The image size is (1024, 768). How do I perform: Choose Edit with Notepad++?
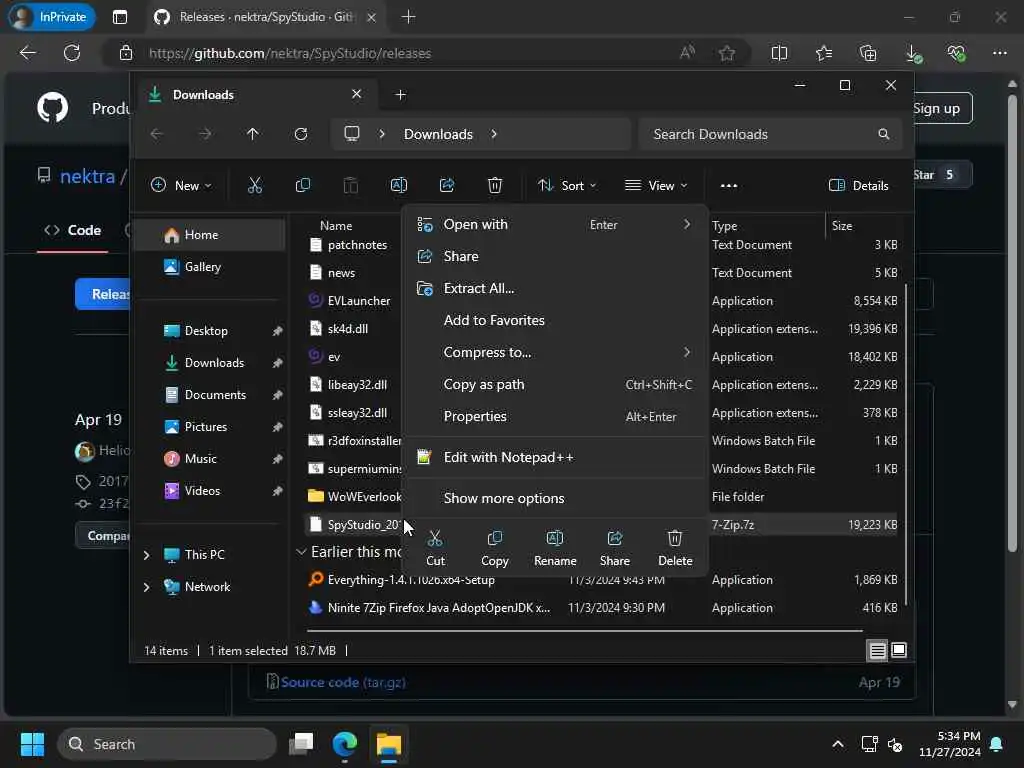pos(554,457)
